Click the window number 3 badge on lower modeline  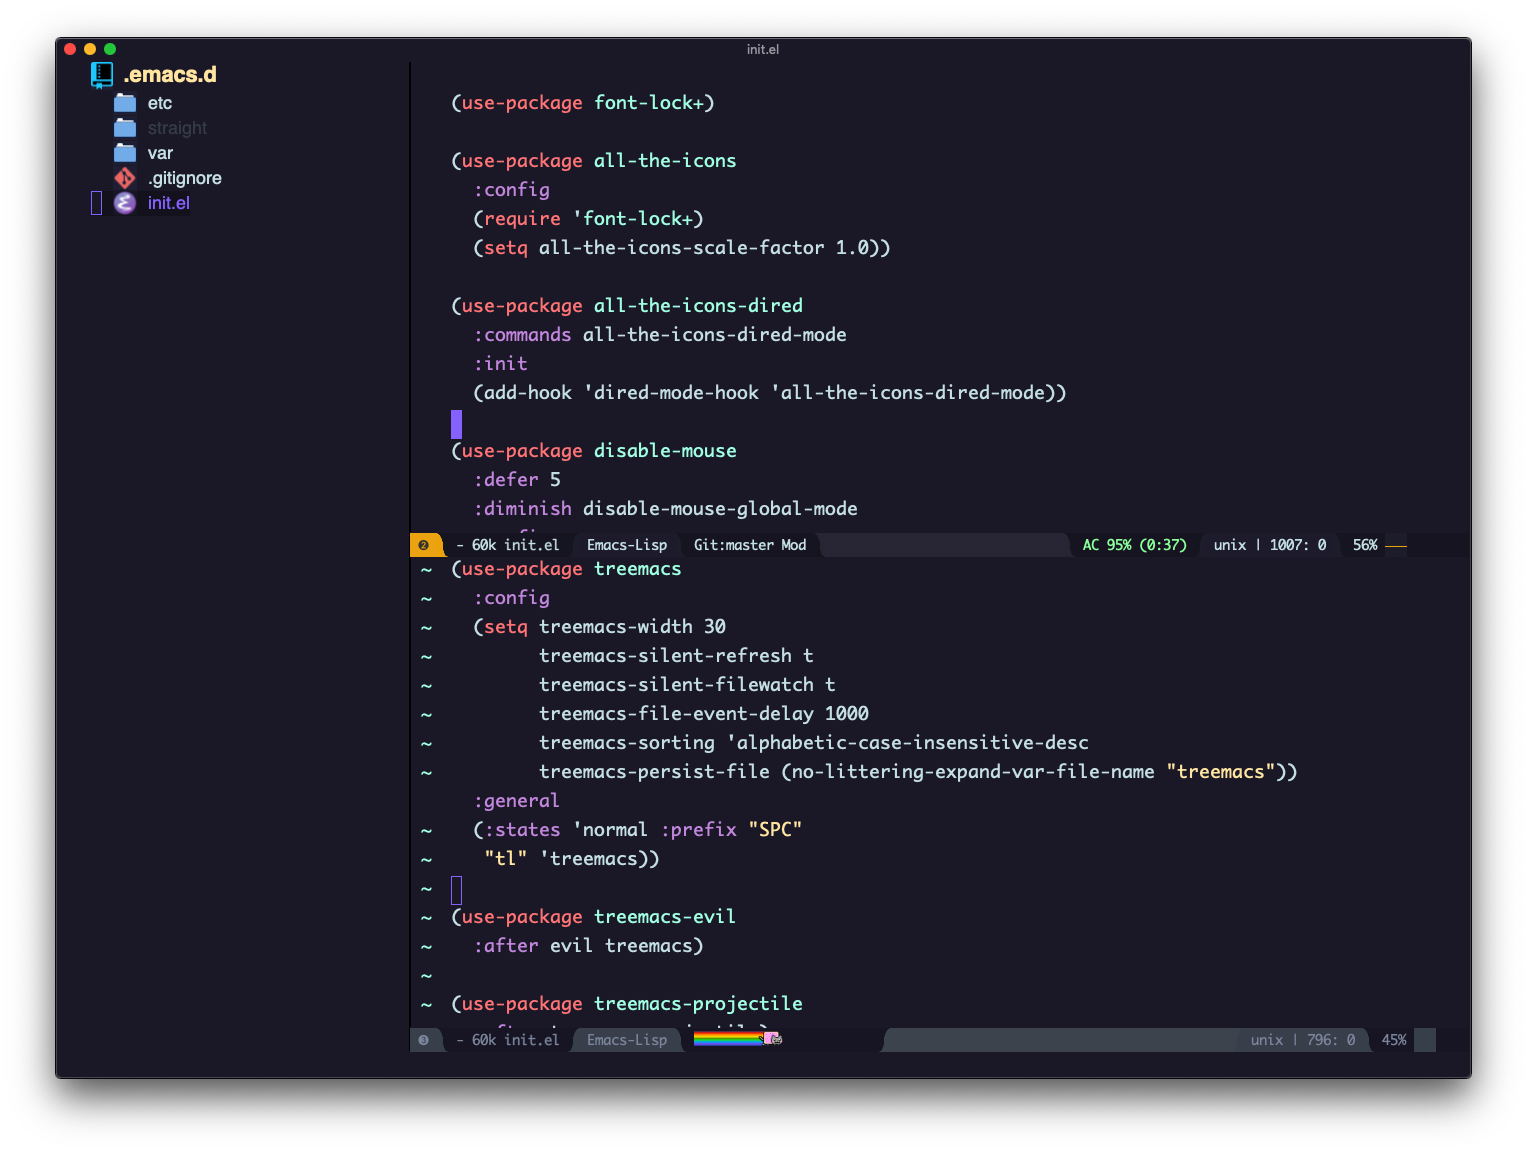point(426,1040)
